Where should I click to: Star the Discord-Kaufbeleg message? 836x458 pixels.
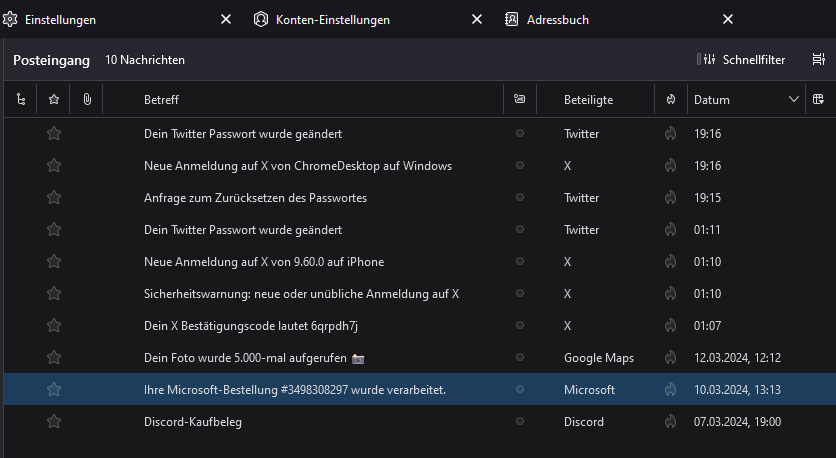coord(54,422)
